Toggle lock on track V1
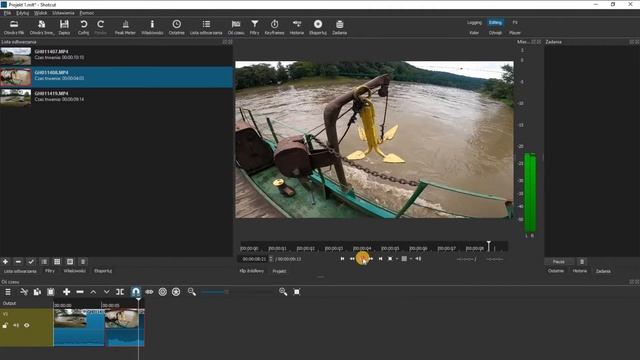The width and height of the screenshot is (640, 360). (x=5, y=325)
